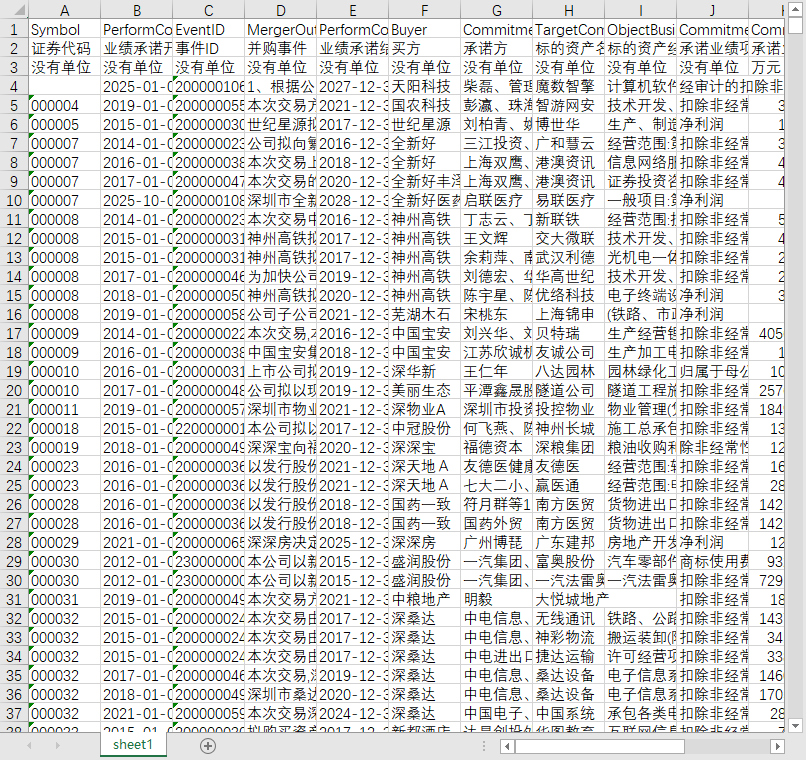Click target cell 大悦城地产
Image resolution: width=806 pixels, height=760 pixels.
click(569, 600)
